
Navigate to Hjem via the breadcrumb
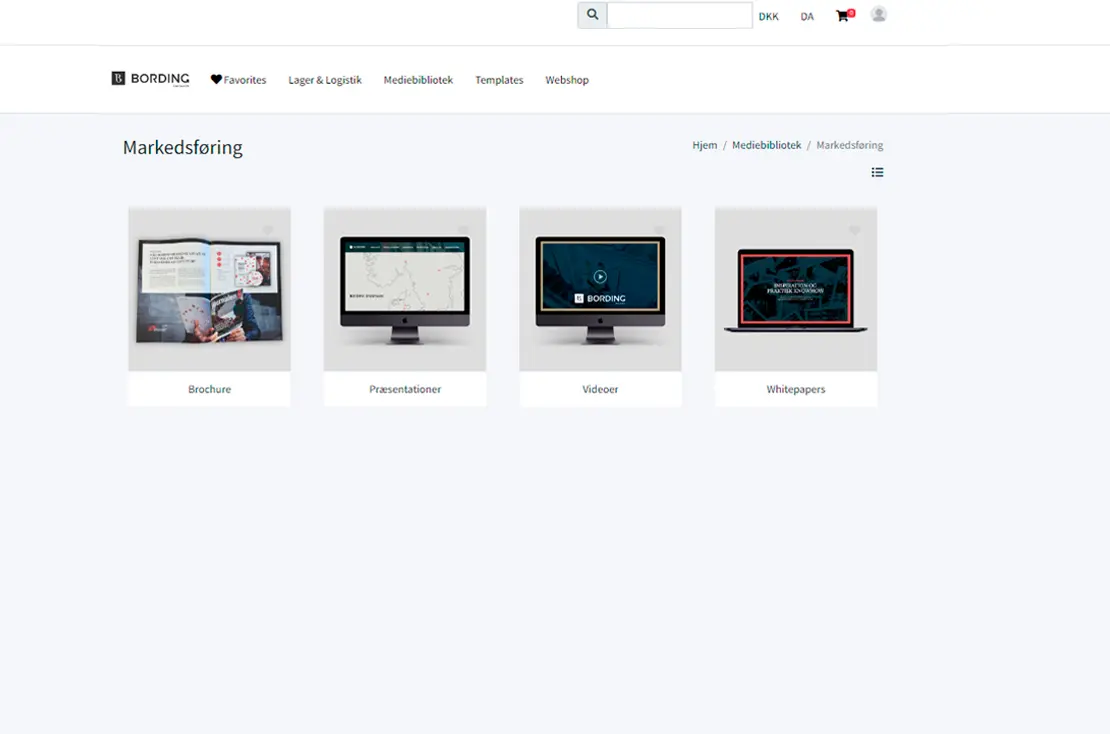click(x=704, y=144)
